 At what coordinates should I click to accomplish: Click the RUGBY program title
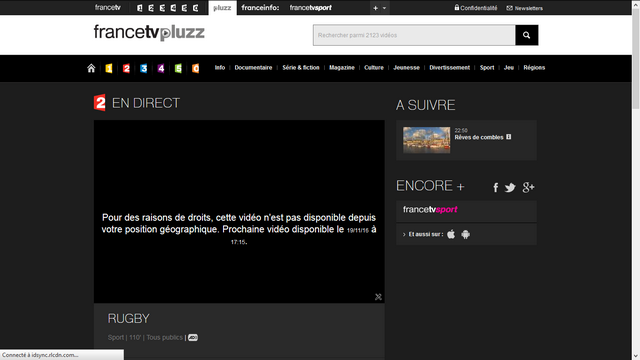pyautogui.click(x=129, y=318)
